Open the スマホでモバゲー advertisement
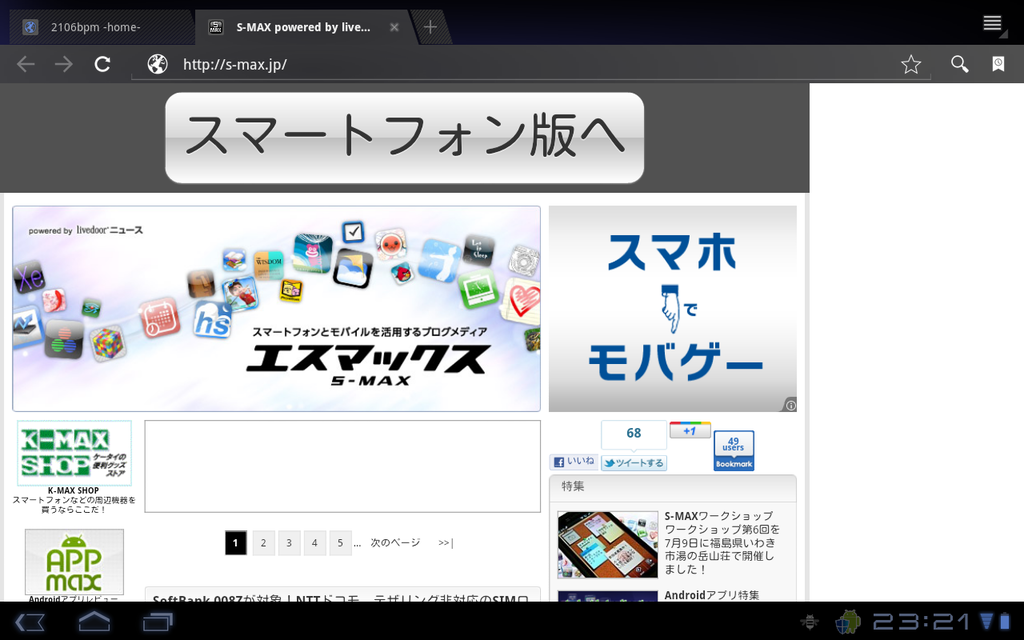The width and height of the screenshot is (1024, 640). [x=673, y=308]
